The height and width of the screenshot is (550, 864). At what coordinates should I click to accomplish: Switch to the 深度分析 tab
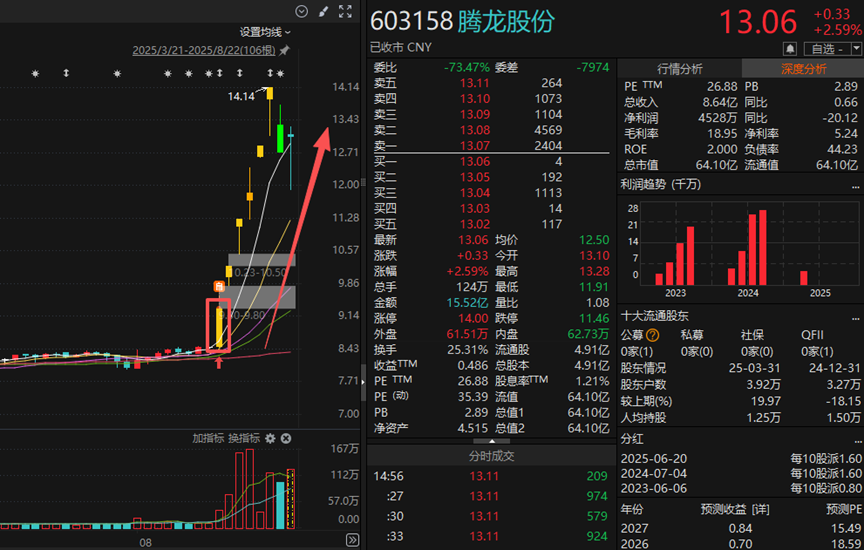pyautogui.click(x=803, y=69)
